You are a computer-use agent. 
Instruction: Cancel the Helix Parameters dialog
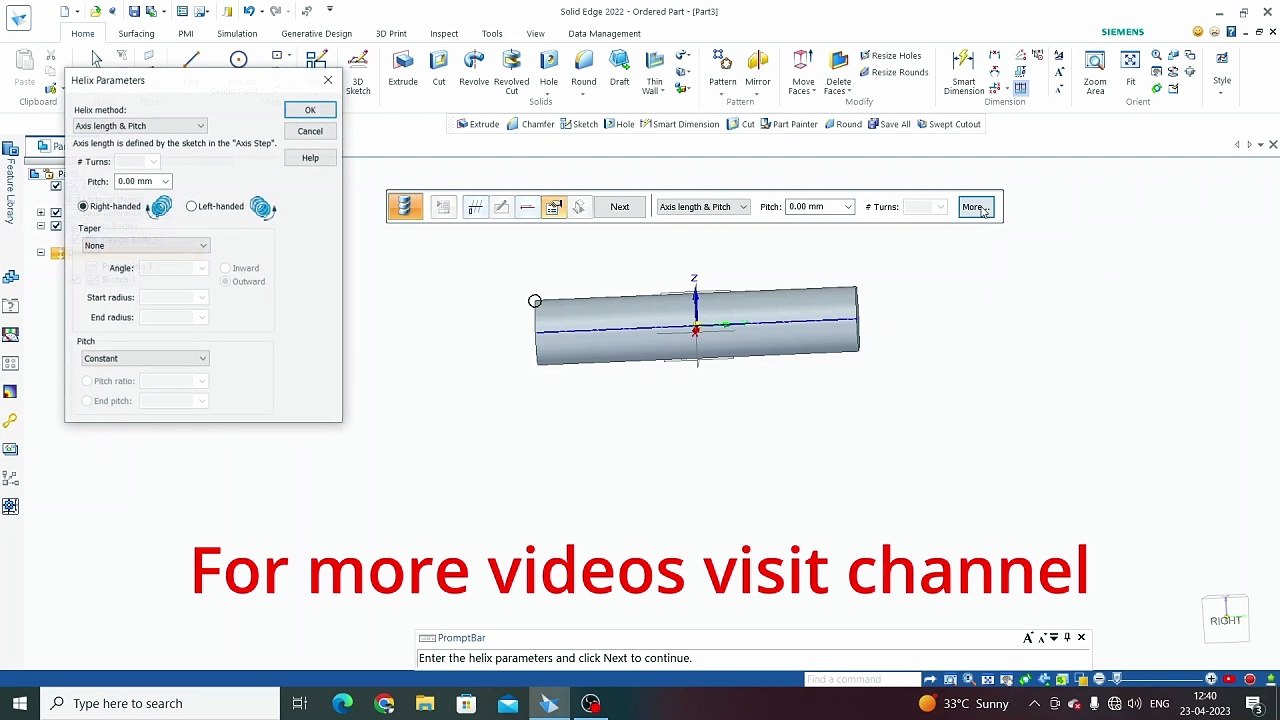(x=310, y=132)
